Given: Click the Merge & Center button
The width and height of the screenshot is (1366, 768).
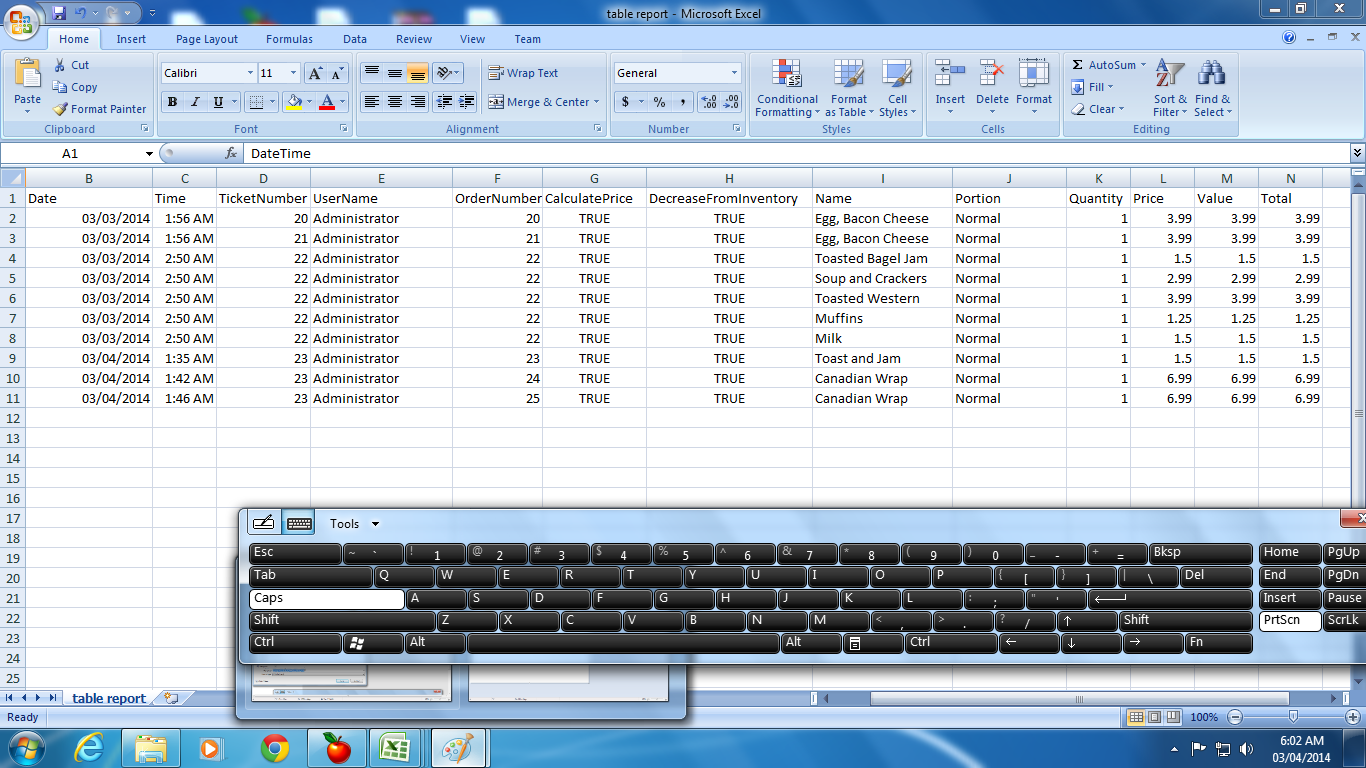Looking at the screenshot, I should (543, 102).
